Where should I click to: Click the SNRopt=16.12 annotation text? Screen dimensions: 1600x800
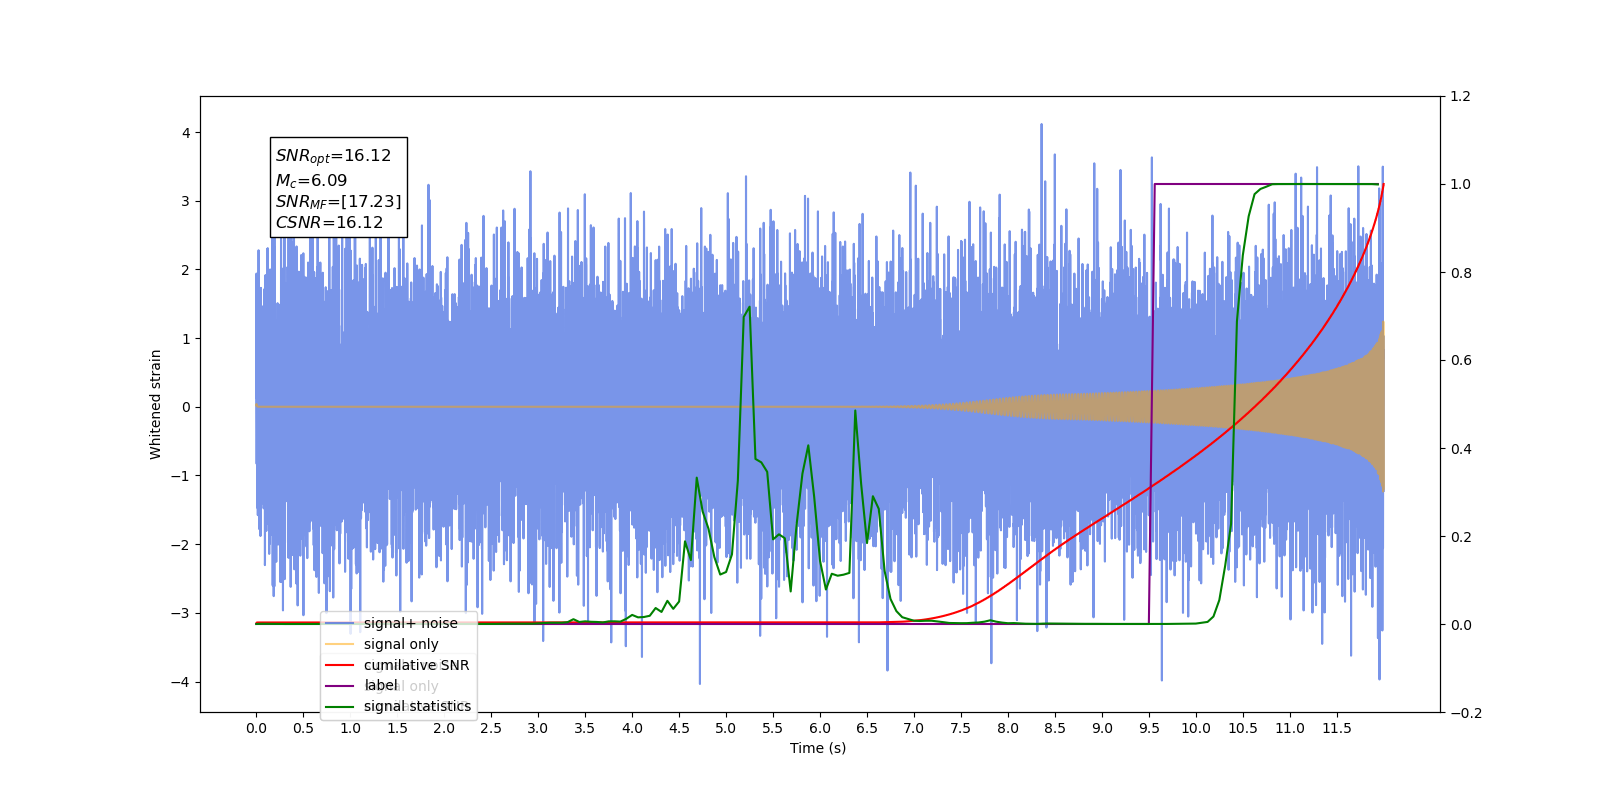[x=333, y=156]
